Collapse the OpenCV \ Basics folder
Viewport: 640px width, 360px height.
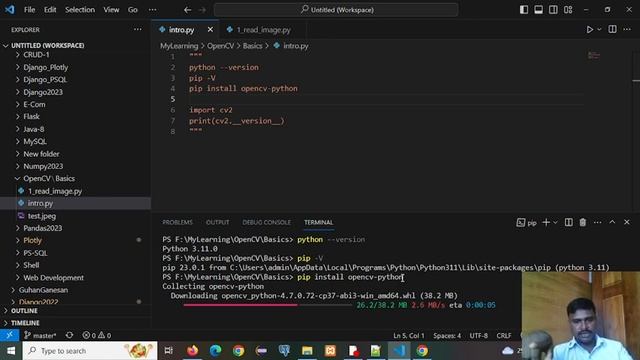click(x=75, y=178)
